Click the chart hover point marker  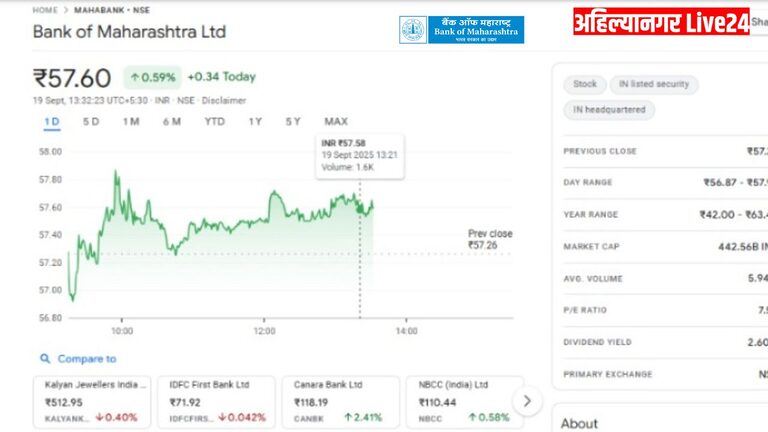[x=360, y=204]
